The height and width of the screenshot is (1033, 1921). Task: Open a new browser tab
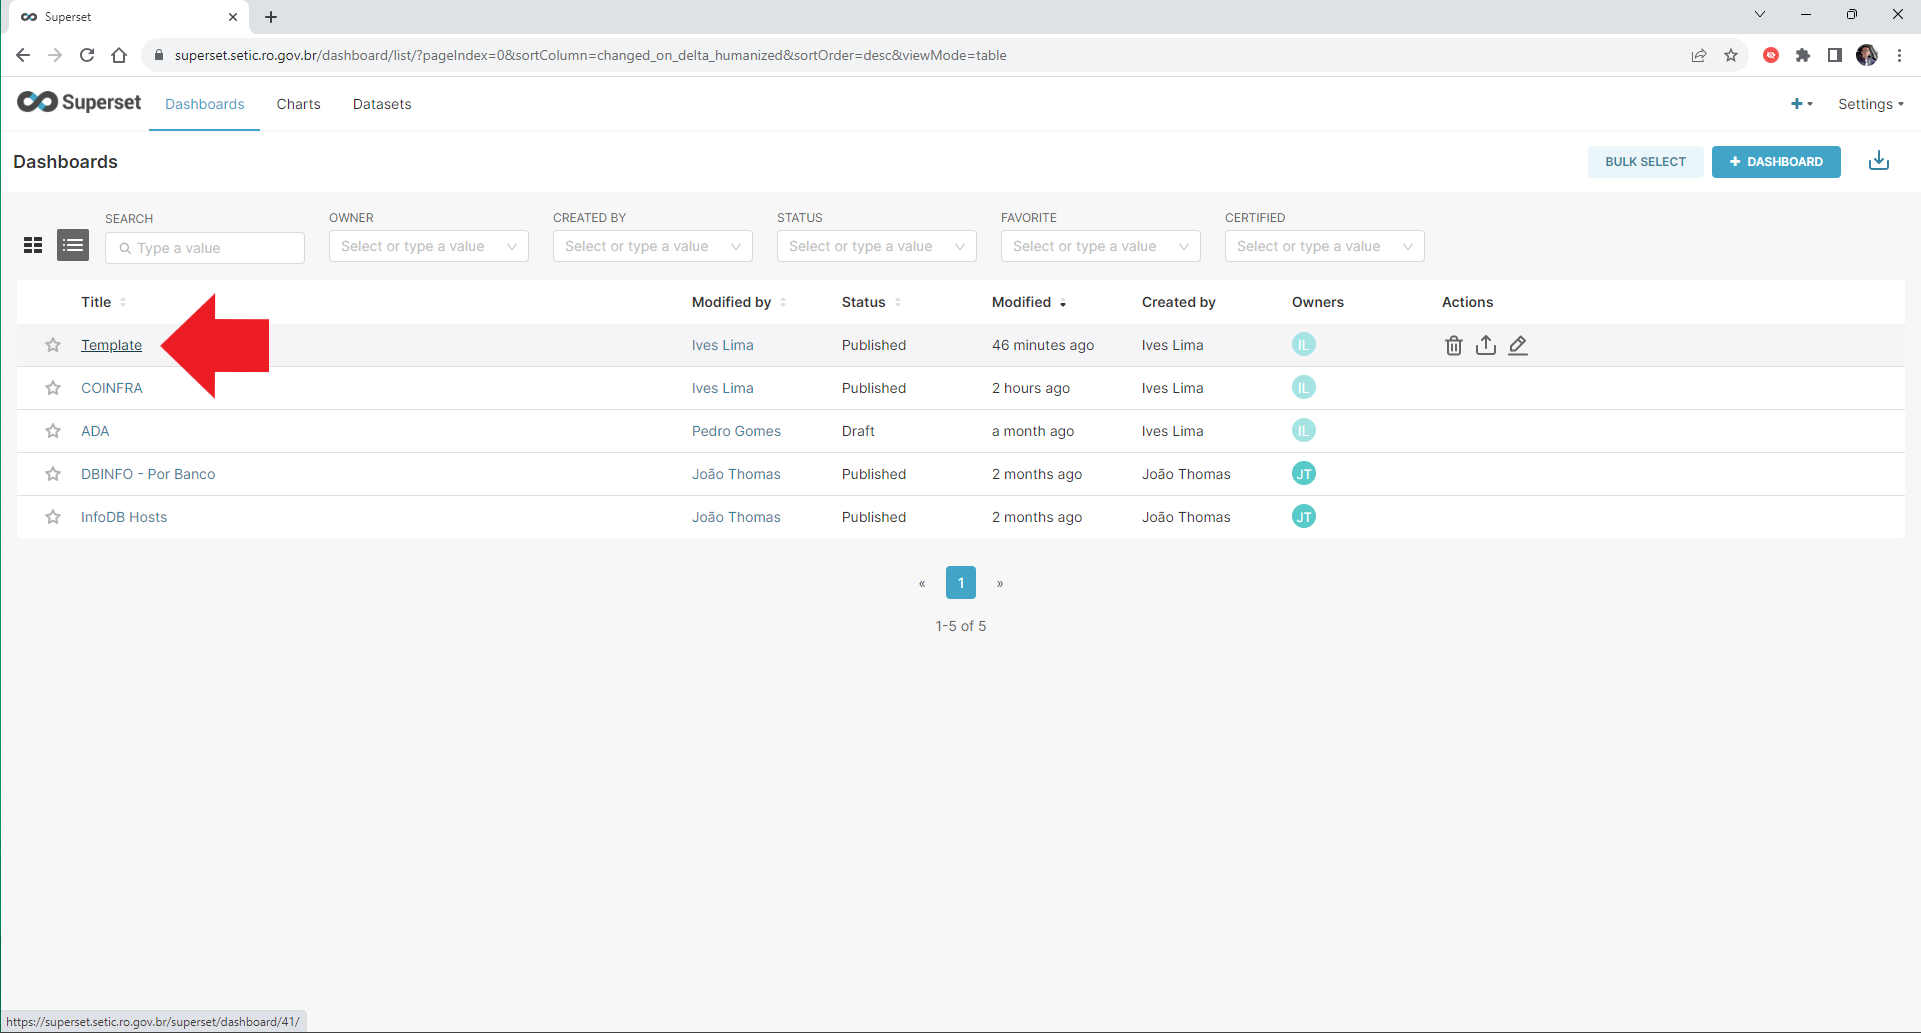coord(271,17)
